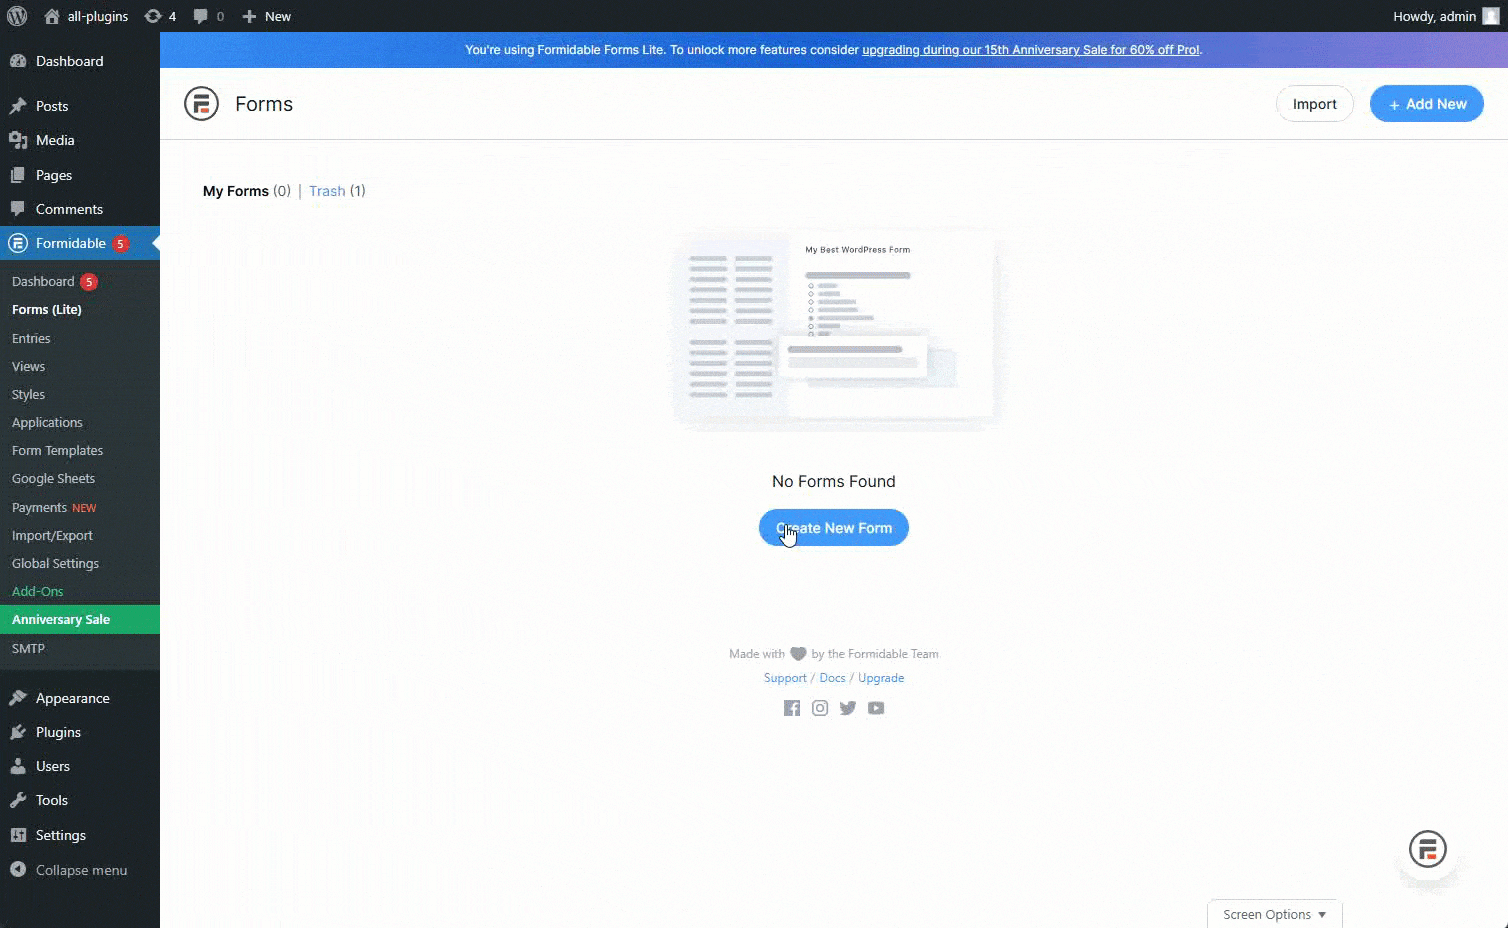Open the Media library menu
This screenshot has height=928, width=1508.
(x=80, y=140)
